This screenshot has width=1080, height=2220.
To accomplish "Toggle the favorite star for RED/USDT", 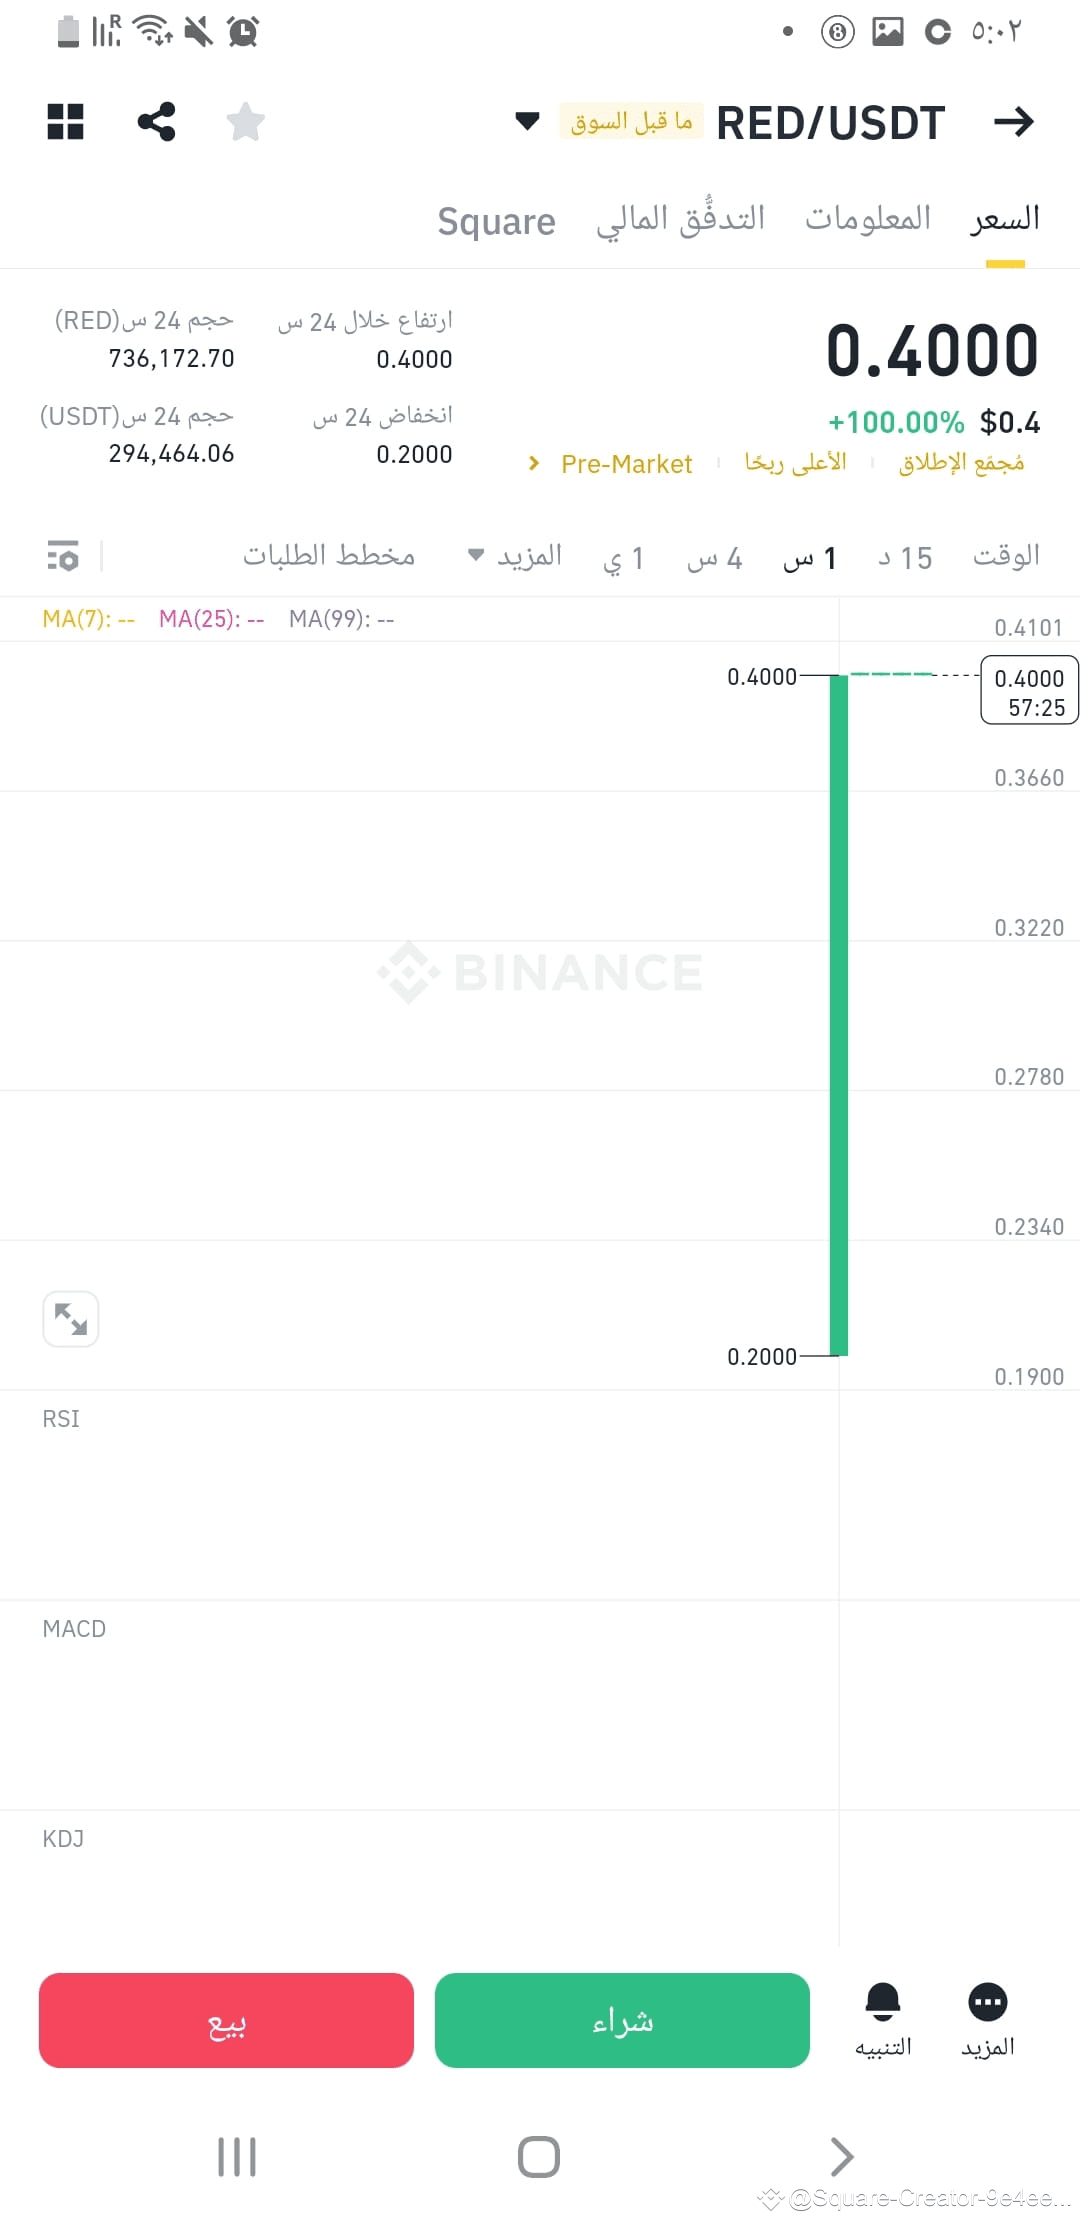I will coord(244,122).
